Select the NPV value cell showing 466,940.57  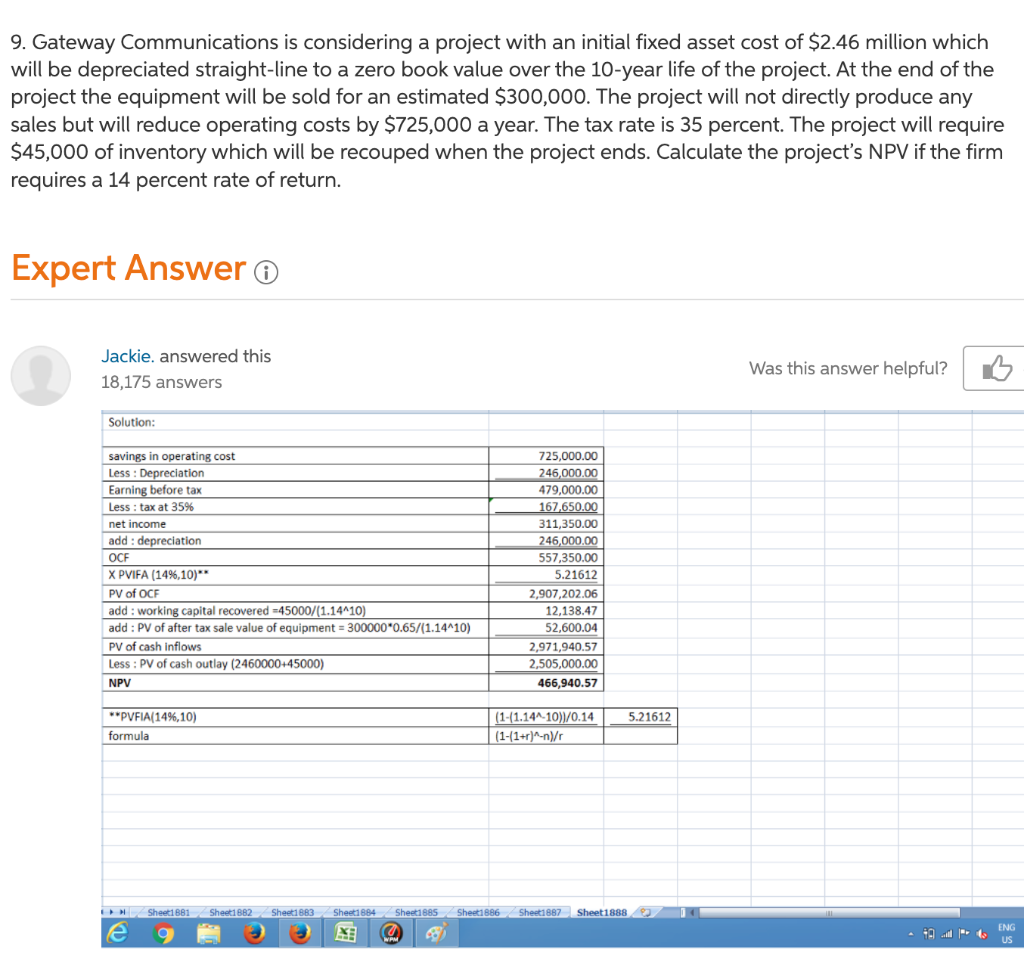tap(547, 683)
